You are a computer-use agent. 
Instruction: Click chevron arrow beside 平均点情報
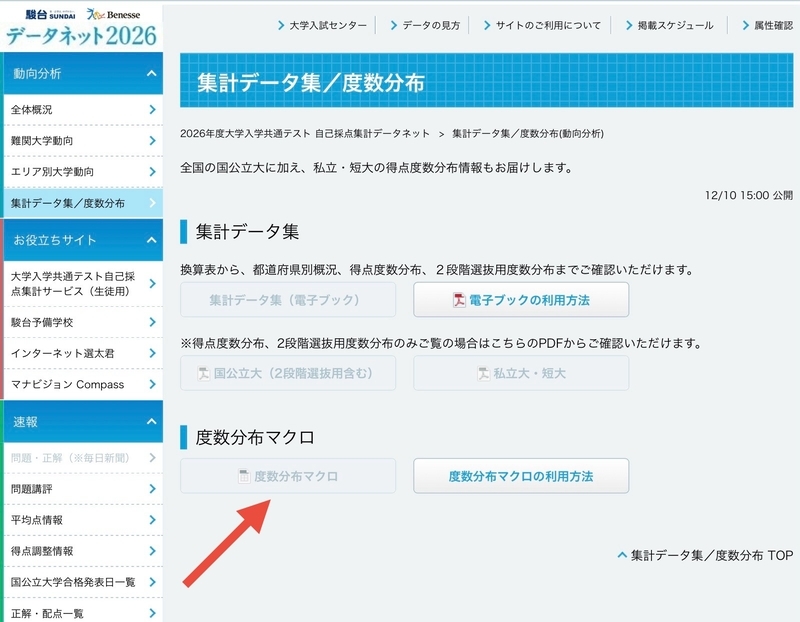(x=152, y=520)
